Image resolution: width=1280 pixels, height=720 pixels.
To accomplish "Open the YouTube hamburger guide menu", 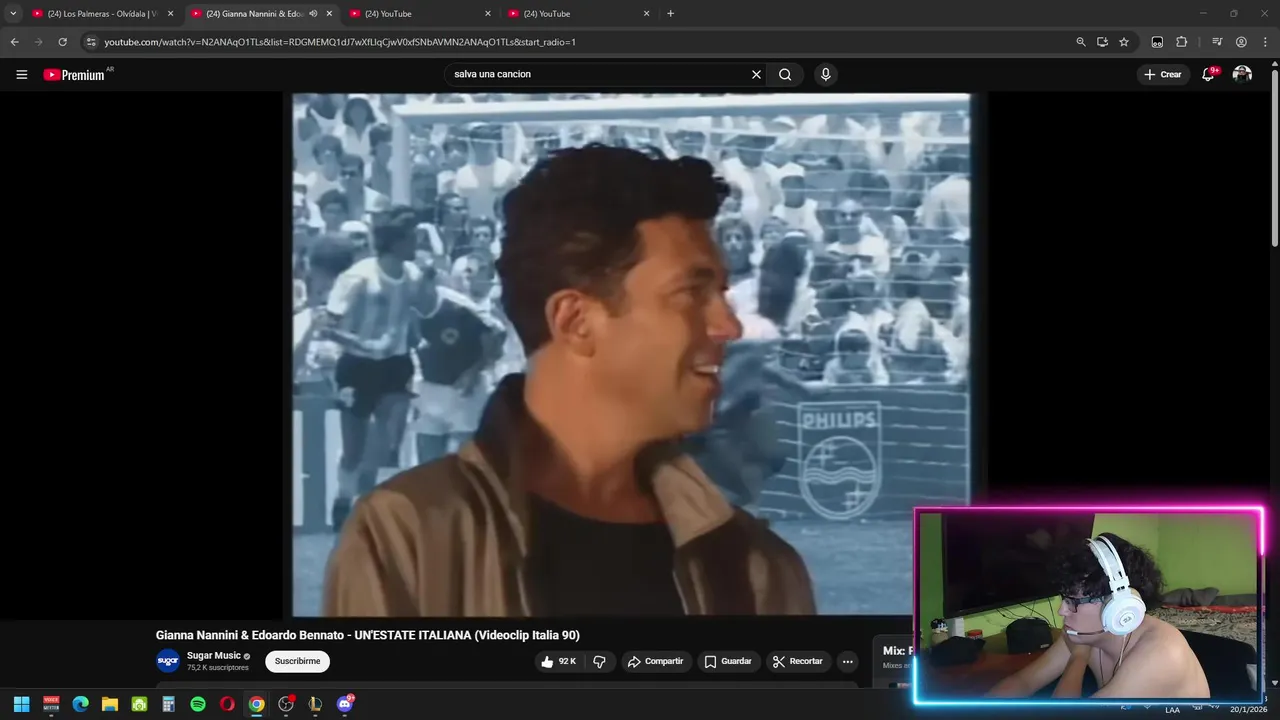I will pyautogui.click(x=21, y=74).
